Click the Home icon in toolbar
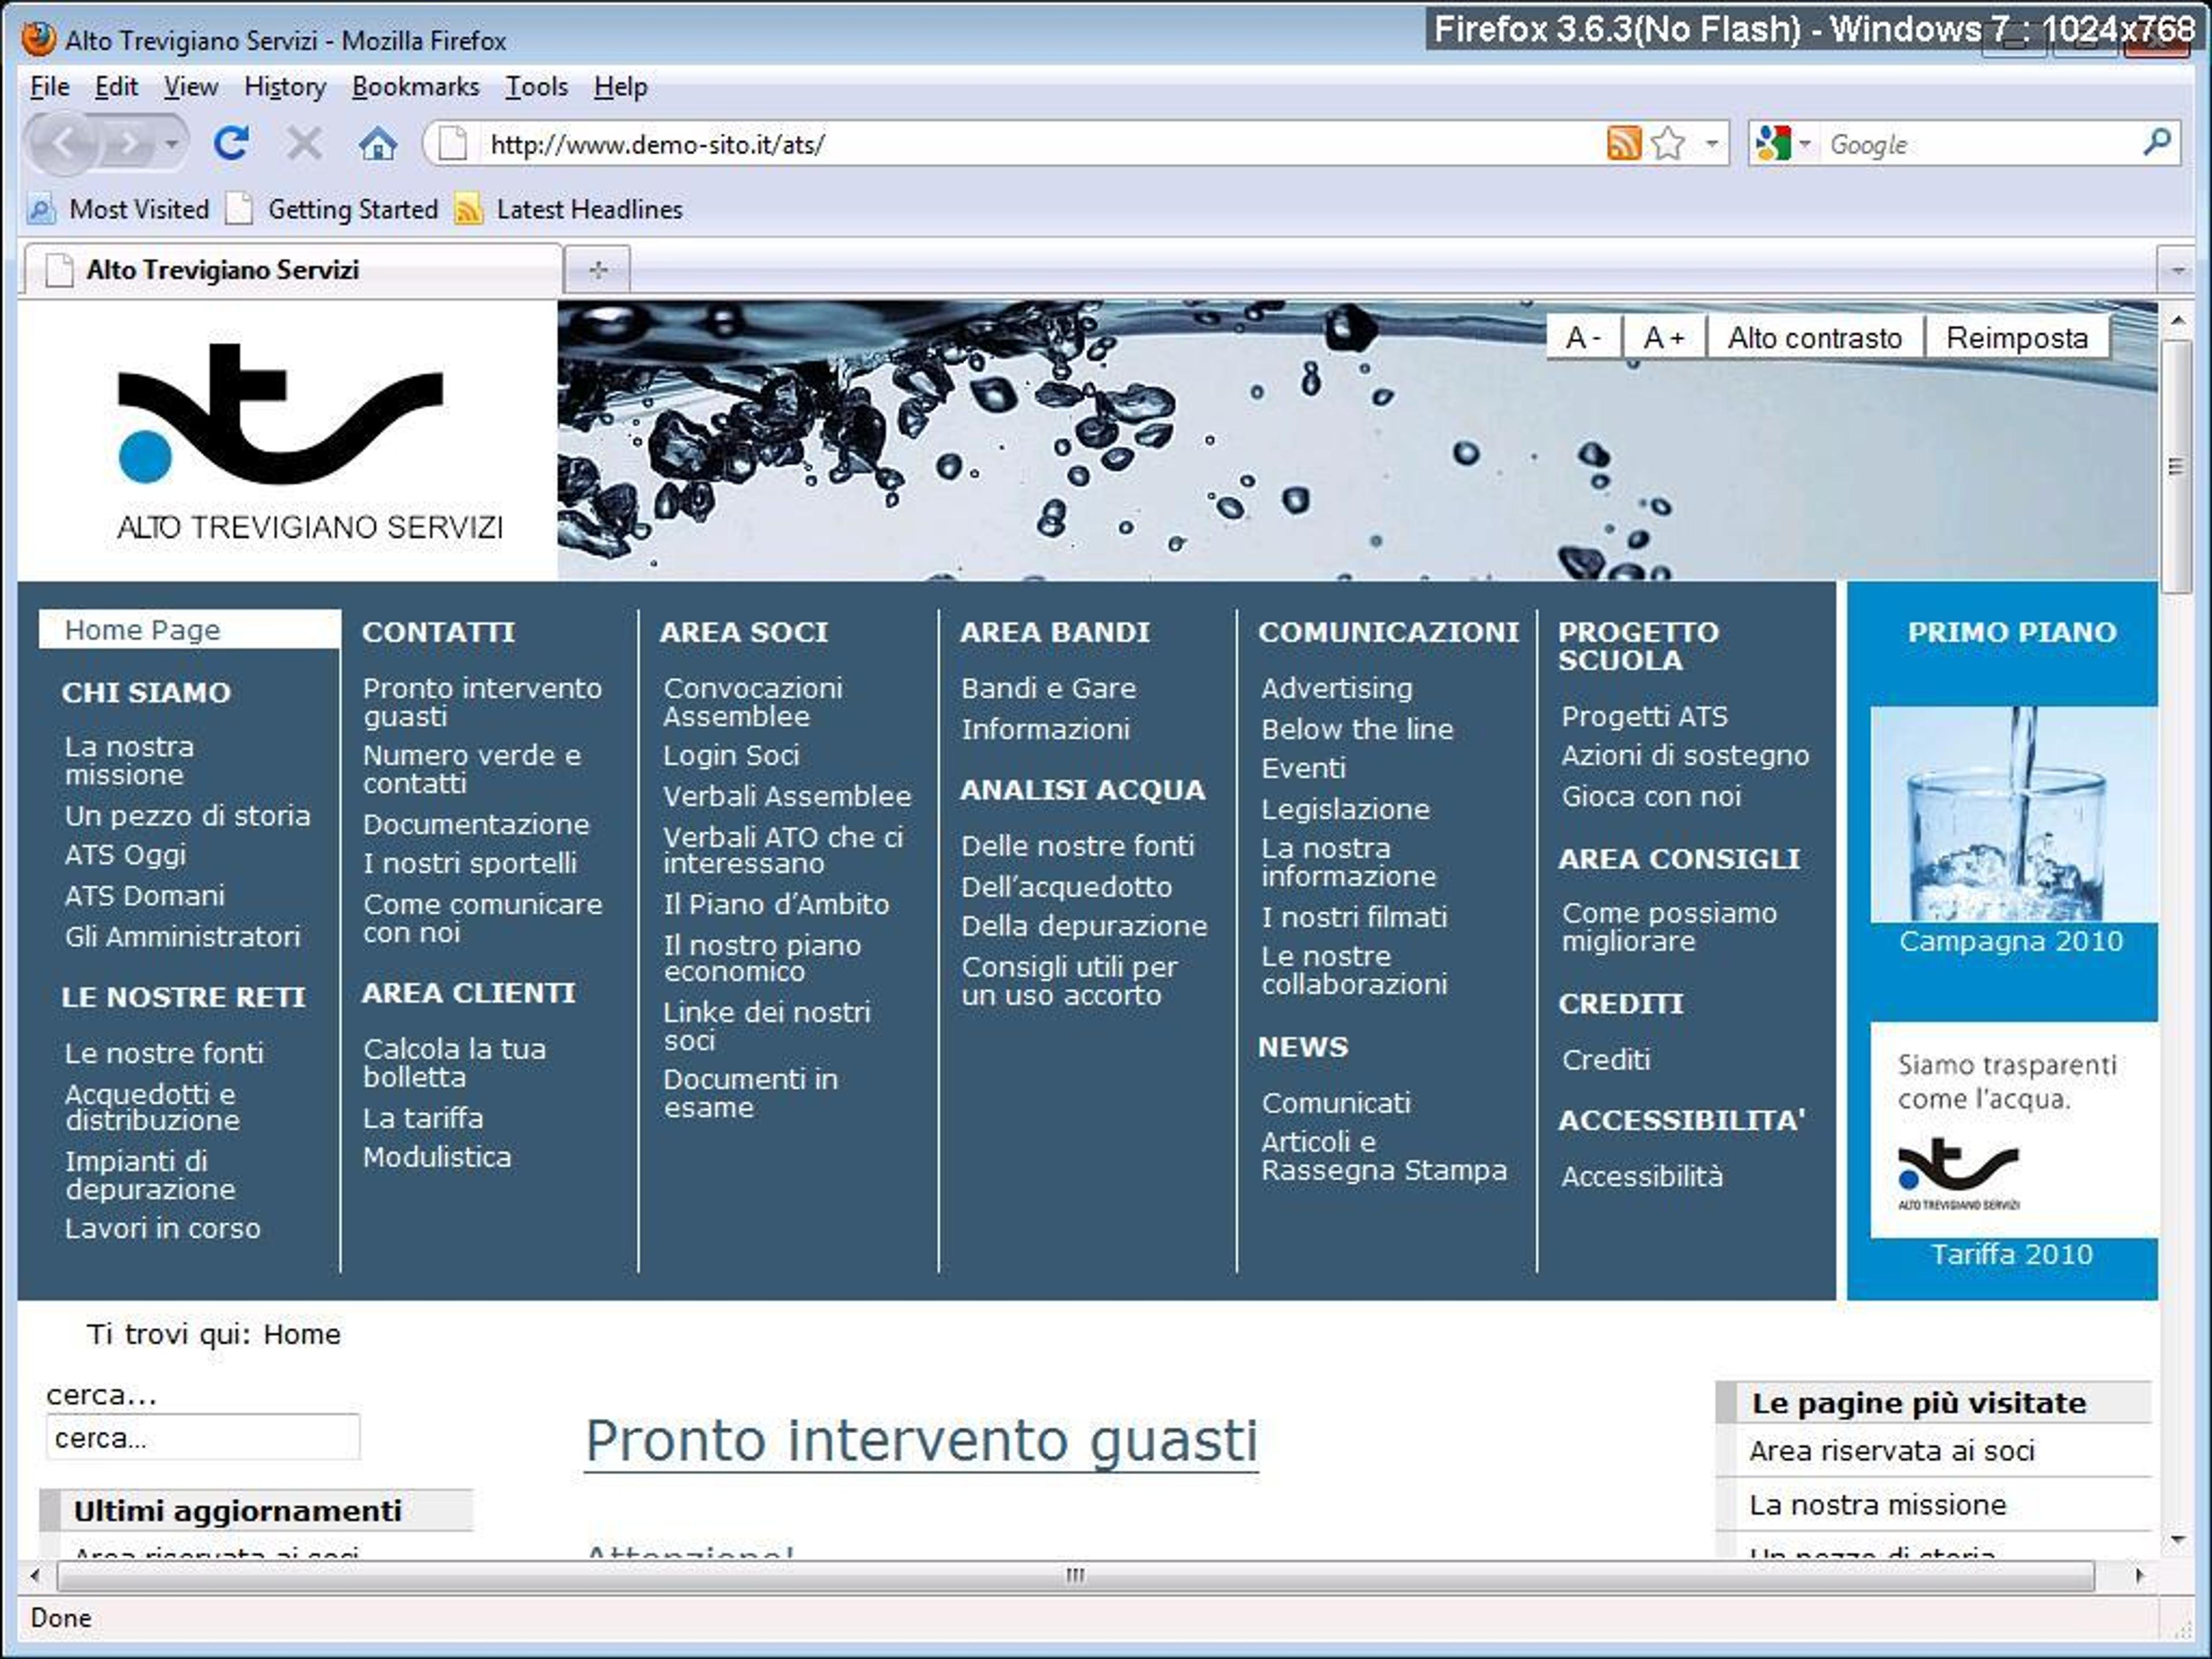 377,144
